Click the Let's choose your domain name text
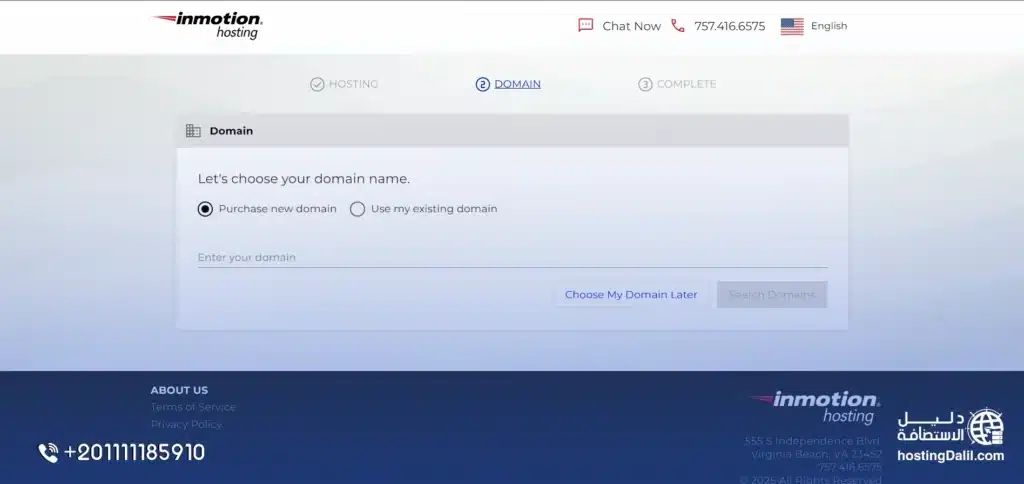Image resolution: width=1024 pixels, height=484 pixels. pyautogui.click(x=304, y=179)
